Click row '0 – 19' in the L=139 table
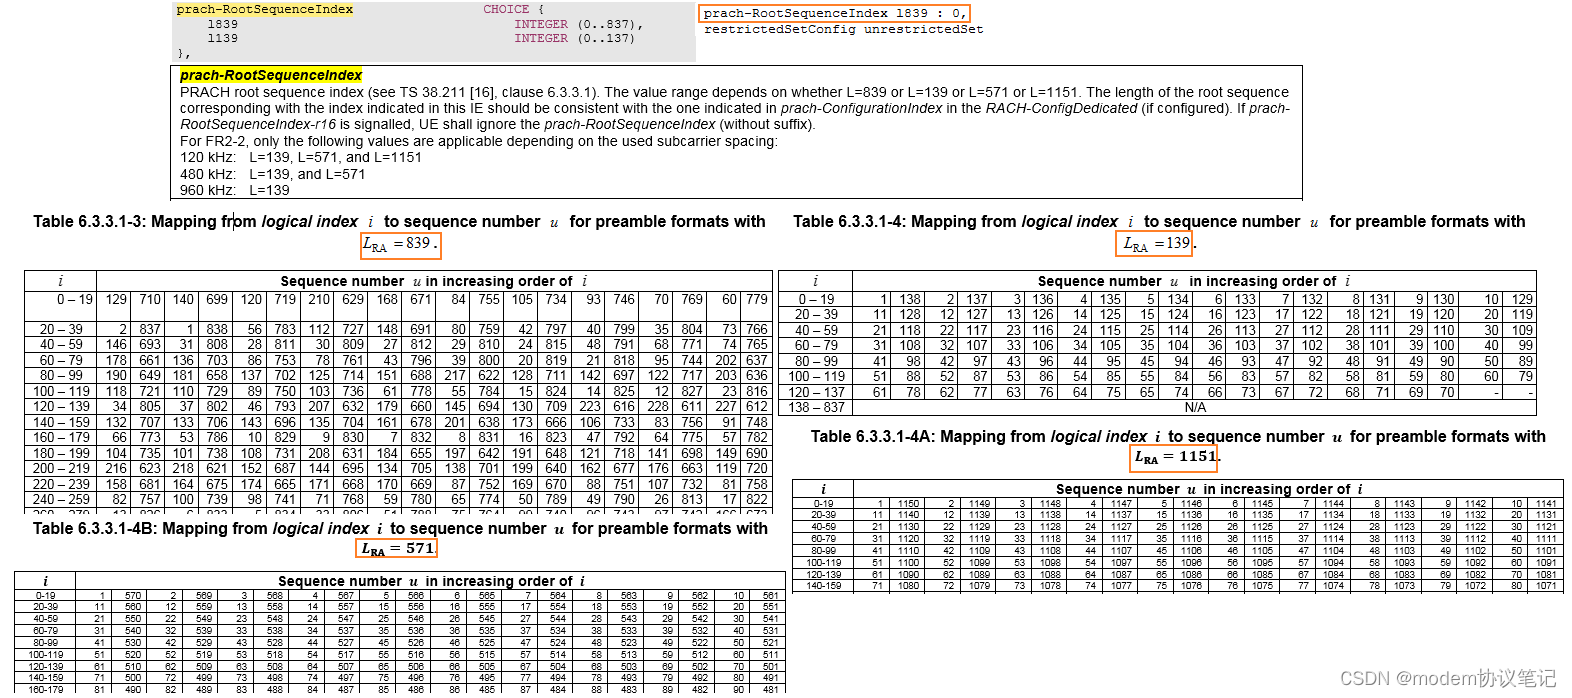The height and width of the screenshot is (698, 1572). [x=1157, y=299]
